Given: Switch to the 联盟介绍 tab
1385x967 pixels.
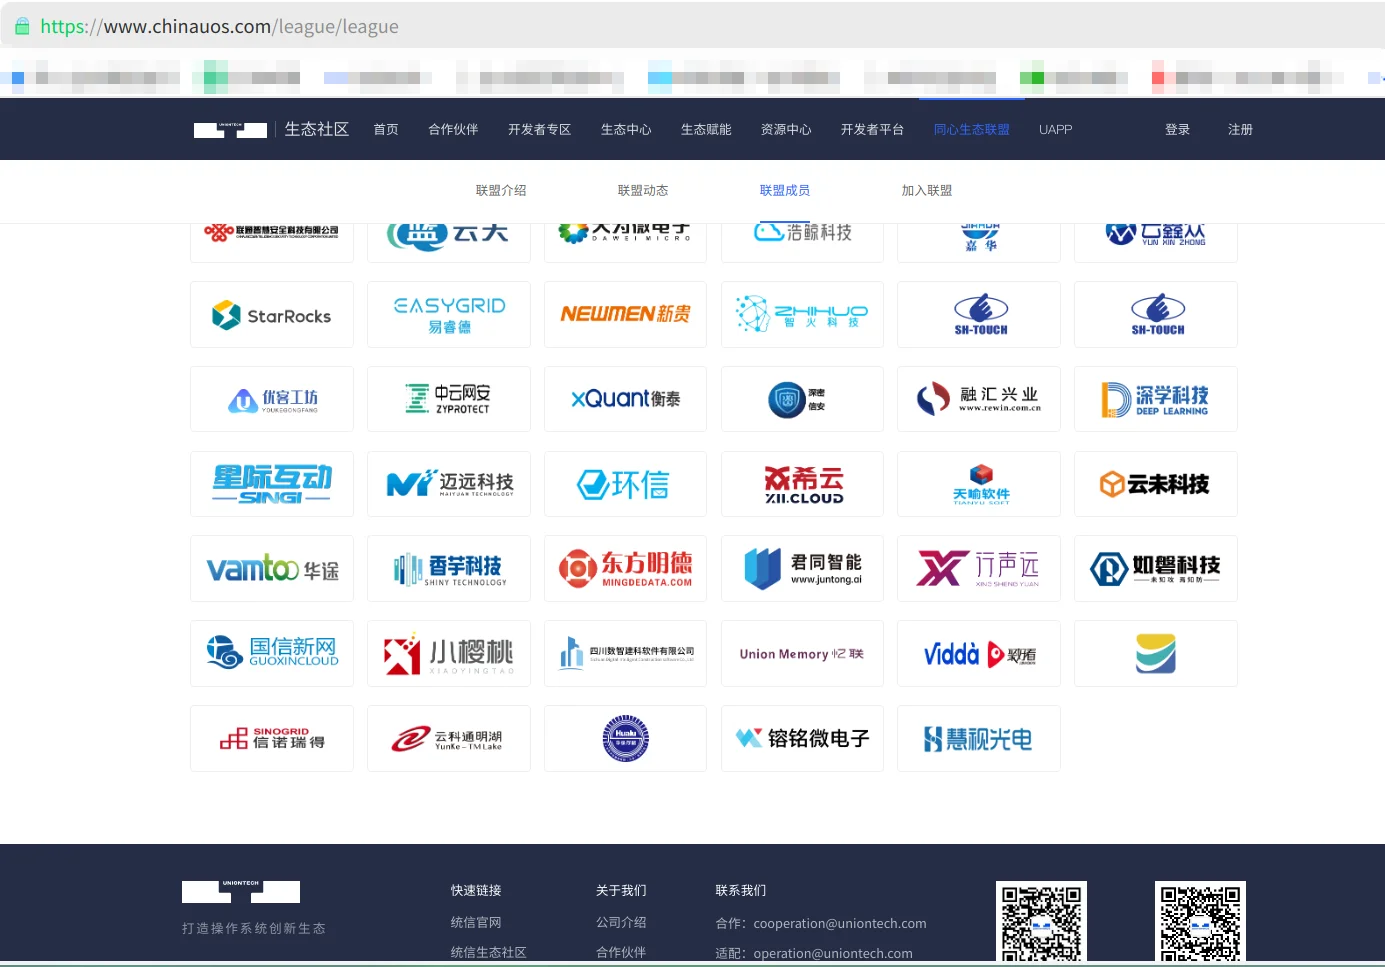Looking at the screenshot, I should (x=501, y=190).
